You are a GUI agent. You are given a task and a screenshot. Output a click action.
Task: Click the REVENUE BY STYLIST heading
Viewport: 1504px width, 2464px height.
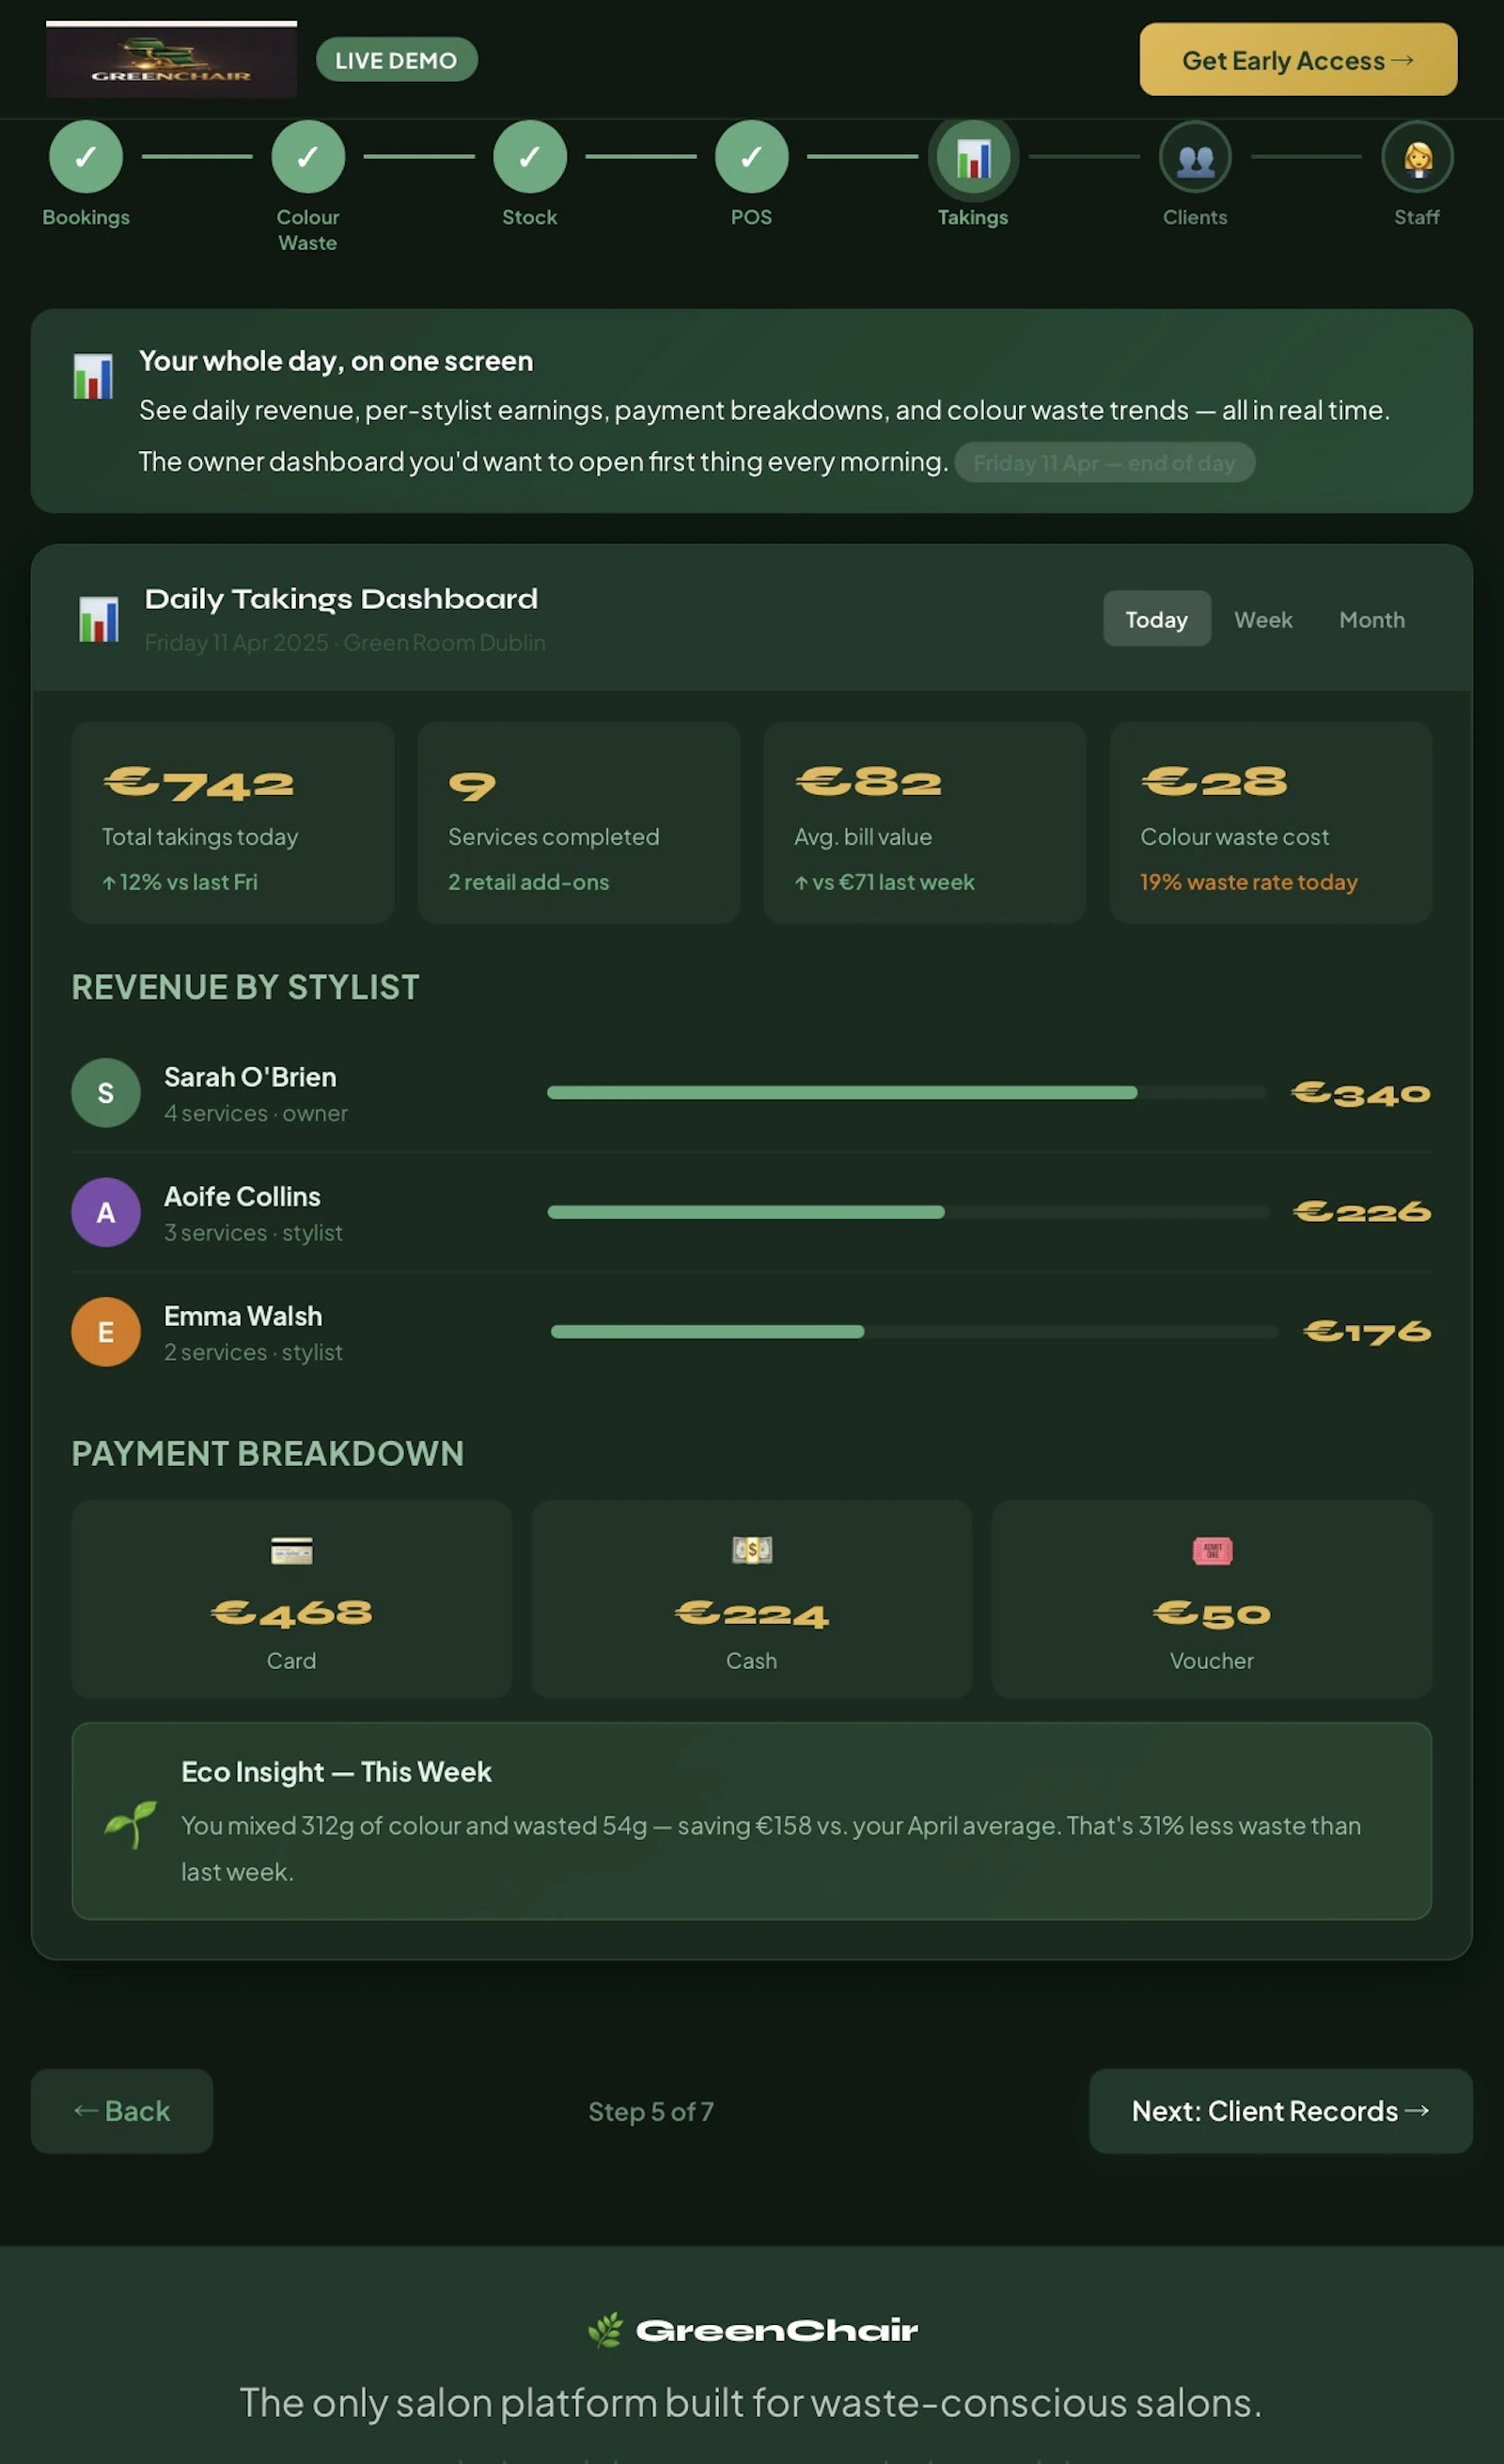pyautogui.click(x=245, y=987)
